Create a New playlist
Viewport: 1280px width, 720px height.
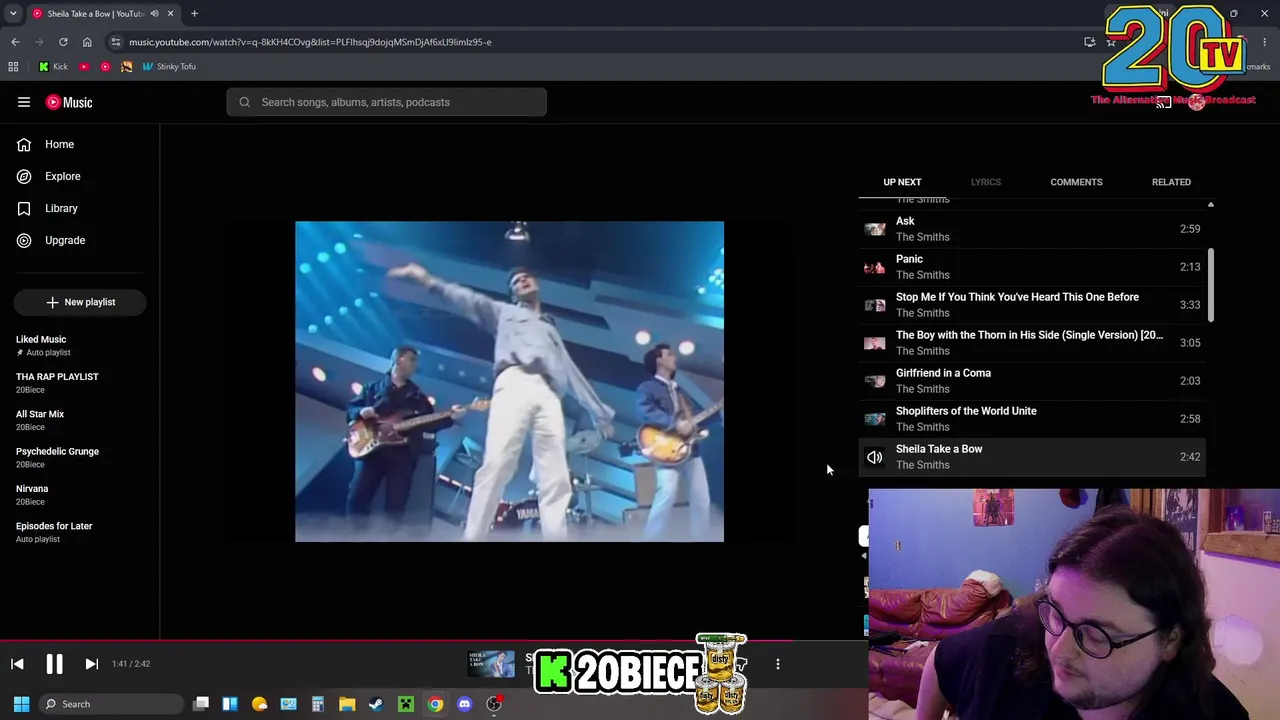80,302
